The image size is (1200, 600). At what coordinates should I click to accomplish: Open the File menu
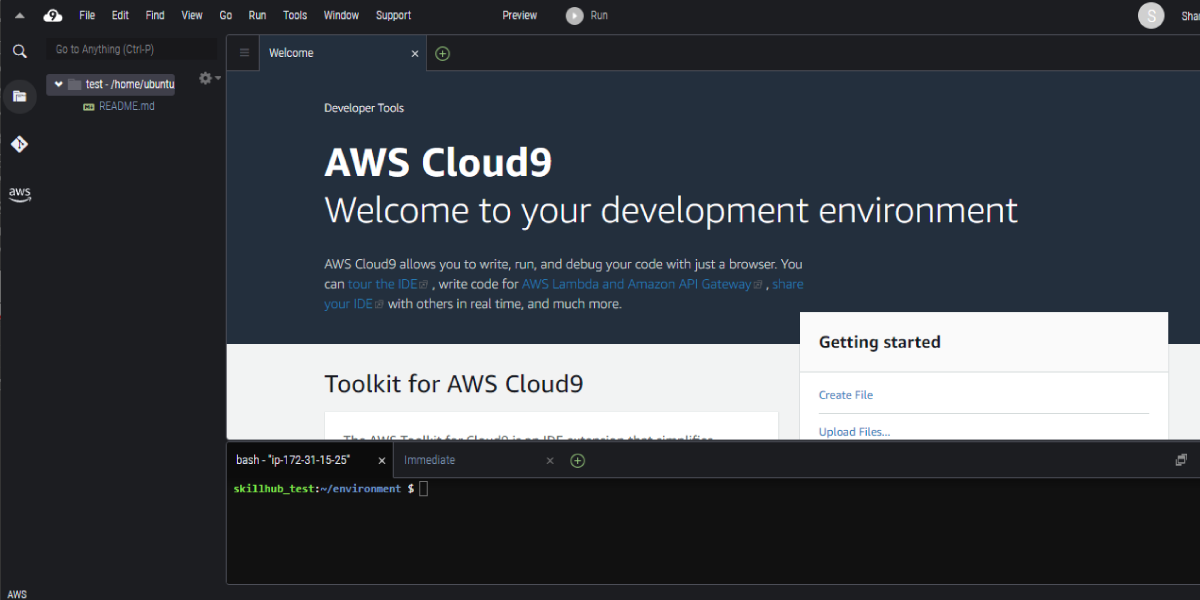[x=87, y=15]
